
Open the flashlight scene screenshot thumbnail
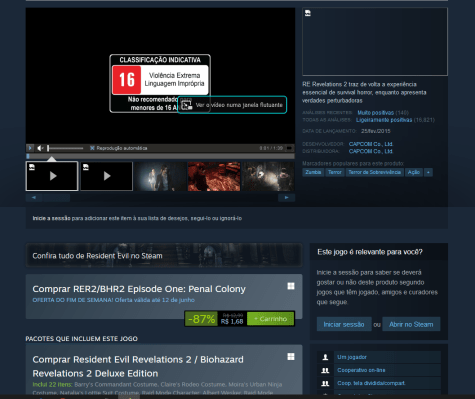click(268, 176)
